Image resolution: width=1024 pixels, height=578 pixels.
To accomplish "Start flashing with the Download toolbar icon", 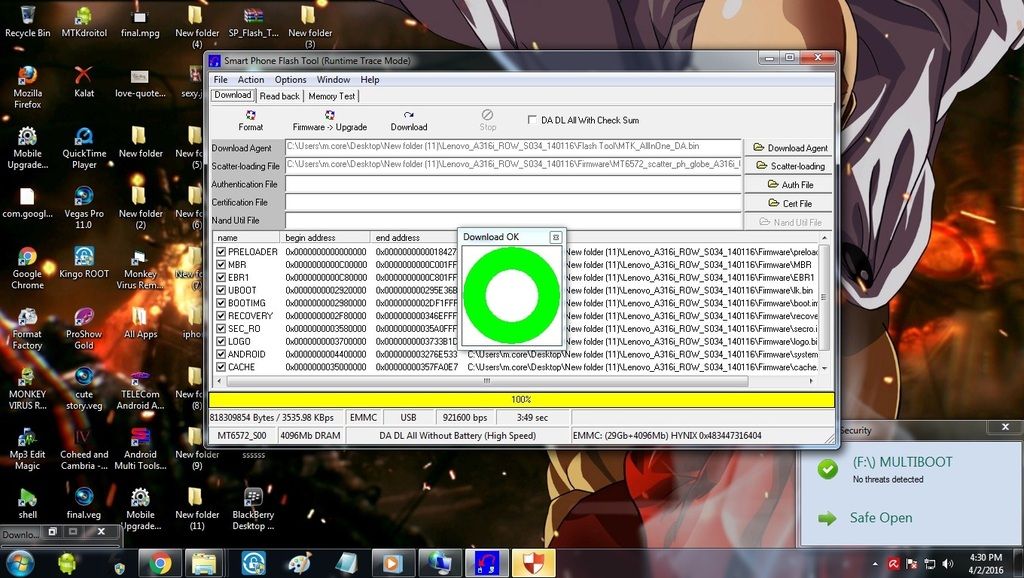I will click(x=408, y=120).
